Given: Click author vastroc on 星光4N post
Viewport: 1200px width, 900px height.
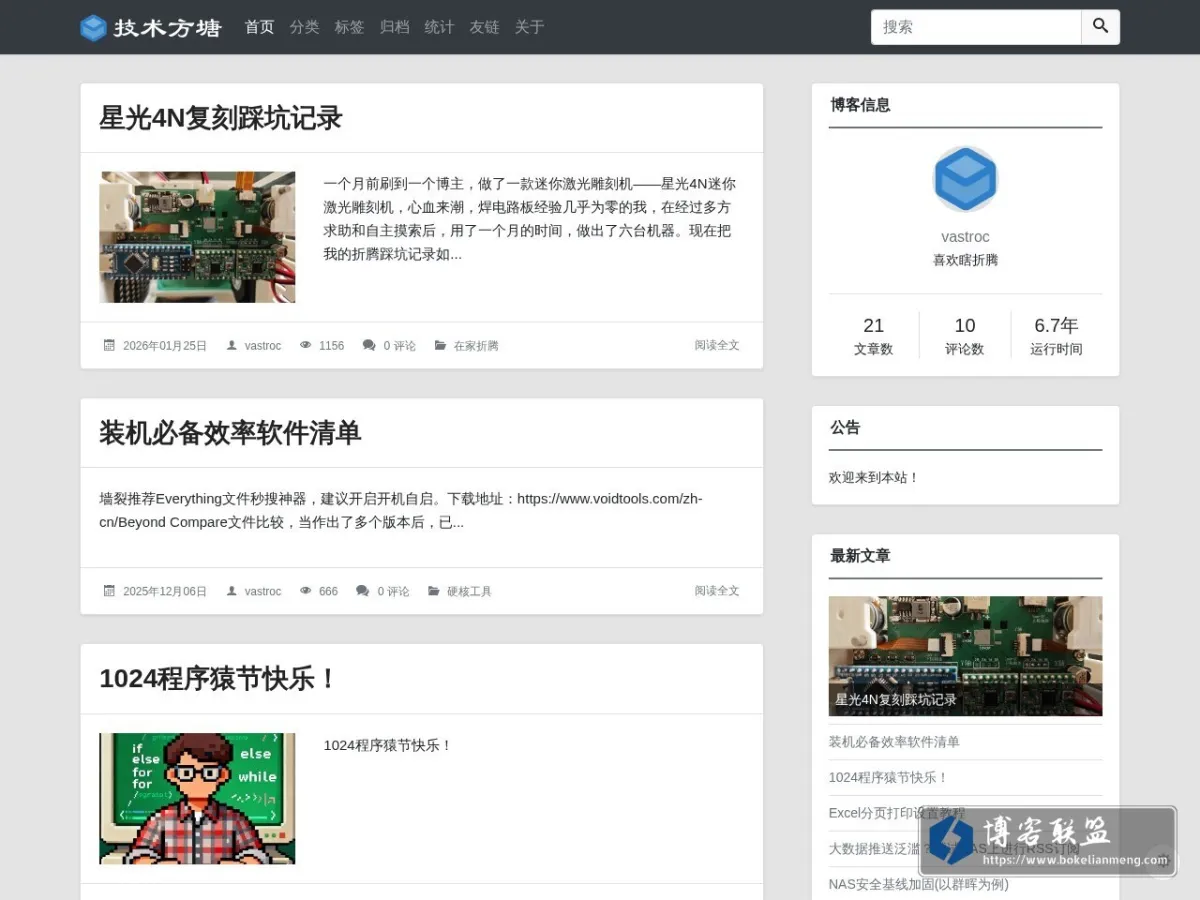Looking at the screenshot, I should (263, 346).
